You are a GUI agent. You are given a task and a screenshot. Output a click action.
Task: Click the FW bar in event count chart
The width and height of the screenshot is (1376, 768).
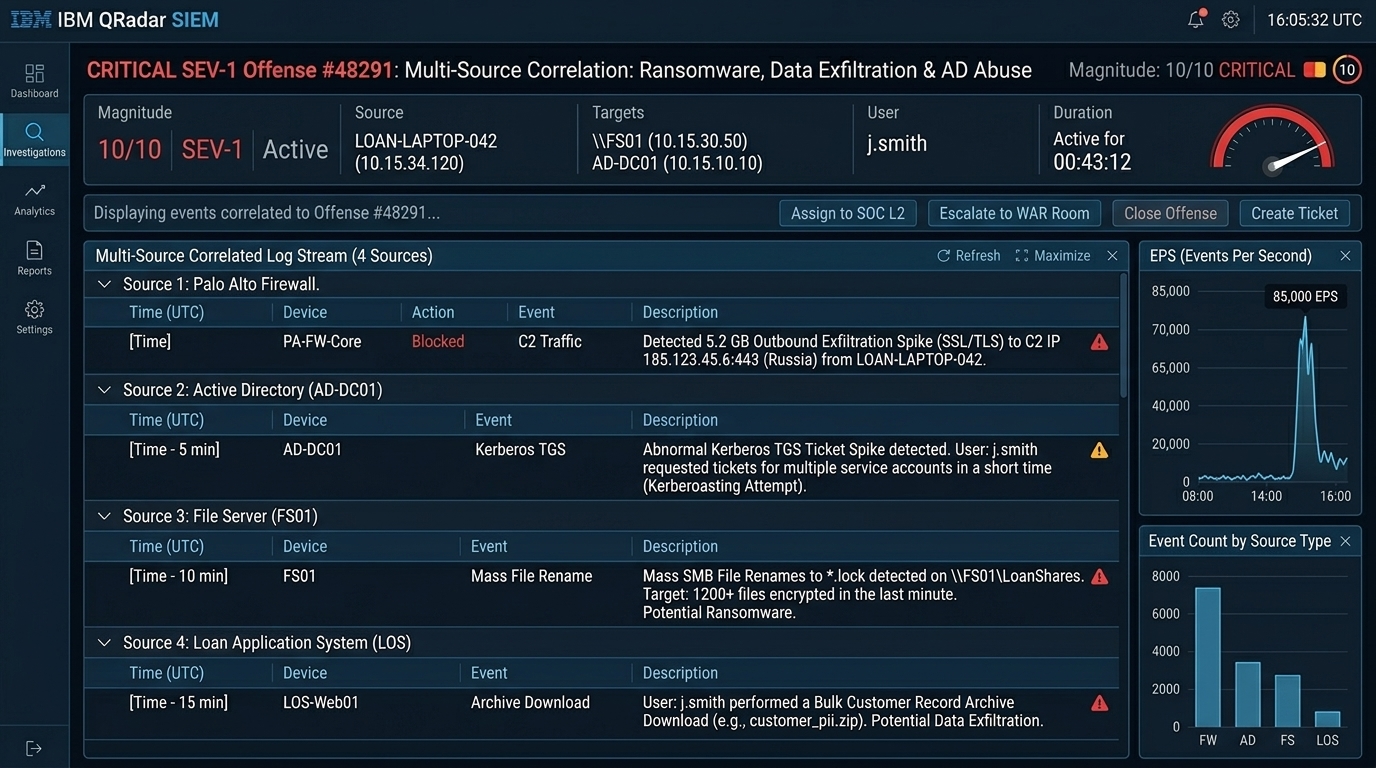(x=1207, y=657)
